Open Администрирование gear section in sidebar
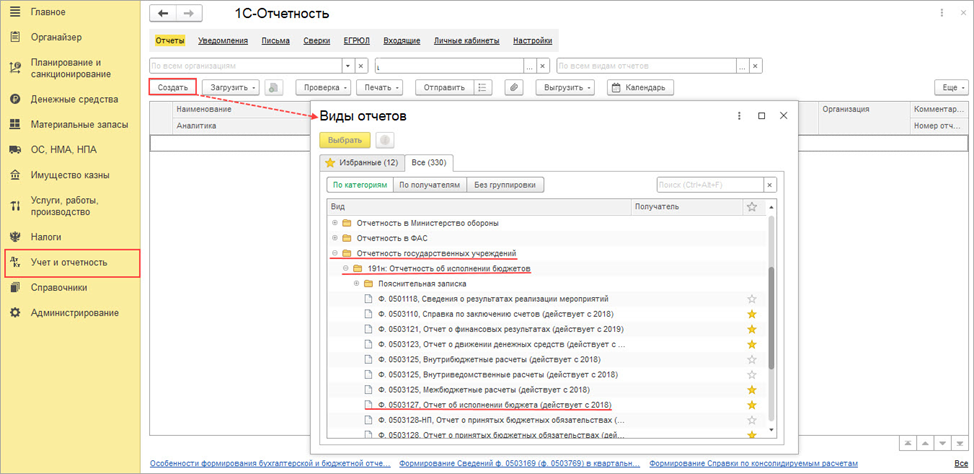The width and height of the screenshot is (974, 474). [75, 312]
